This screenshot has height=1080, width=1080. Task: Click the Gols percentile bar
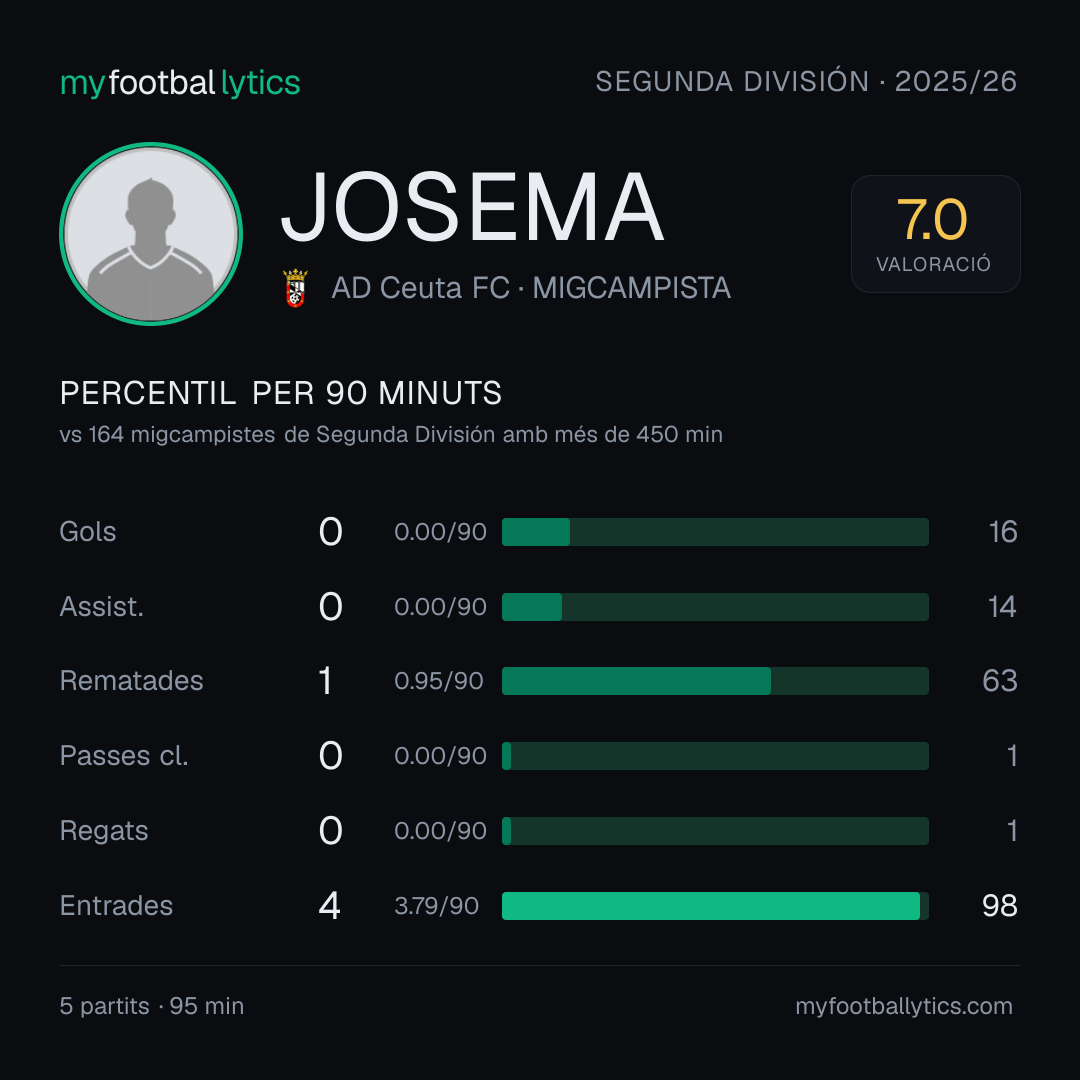[715, 532]
